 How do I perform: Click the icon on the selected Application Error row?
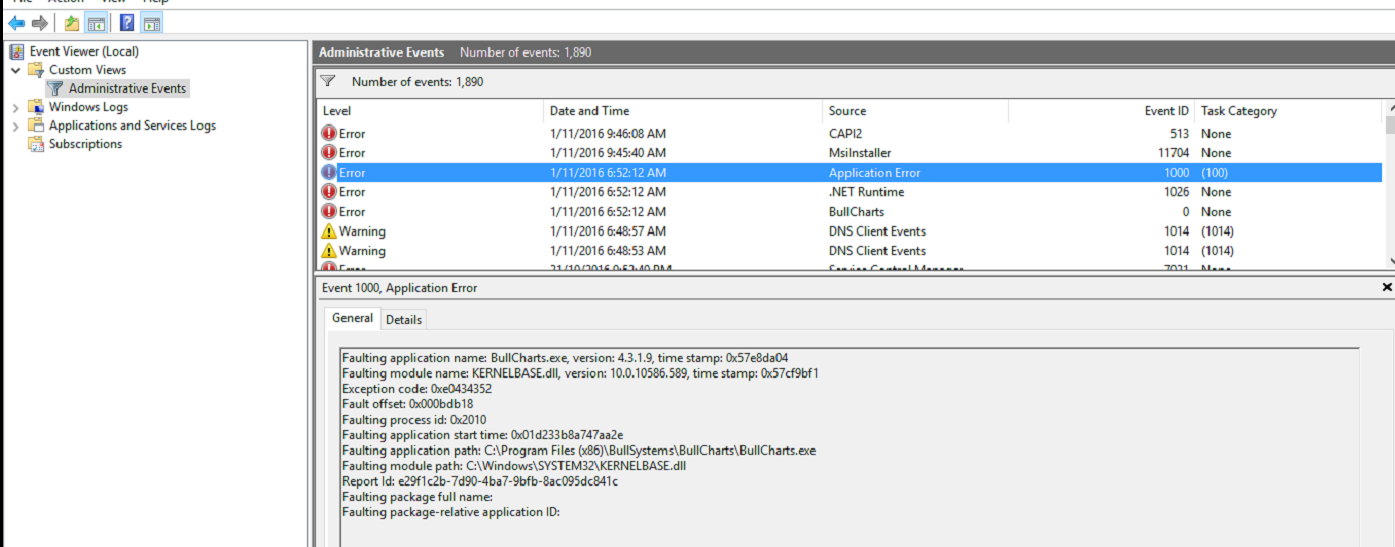pos(329,172)
